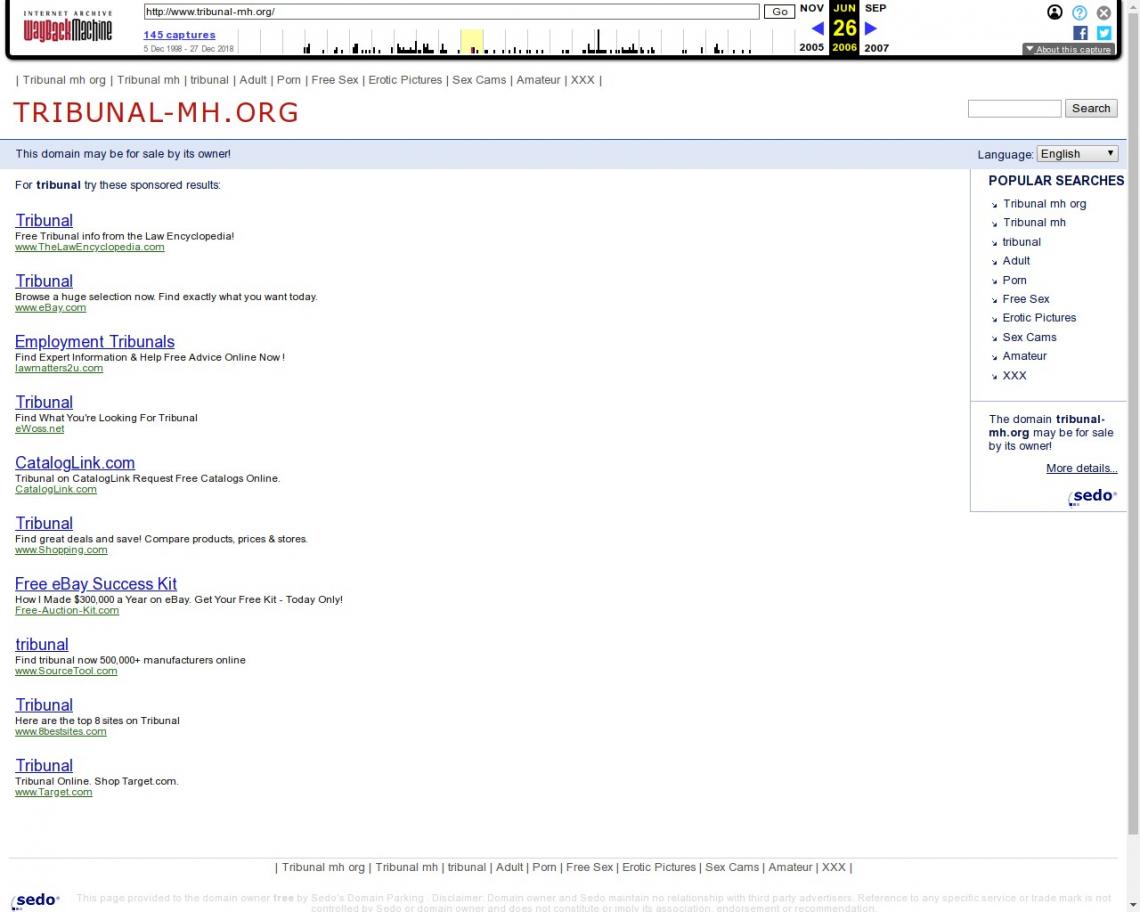Open CatalogLink.com result heading
The height and width of the screenshot is (912, 1140).
[x=75, y=463]
